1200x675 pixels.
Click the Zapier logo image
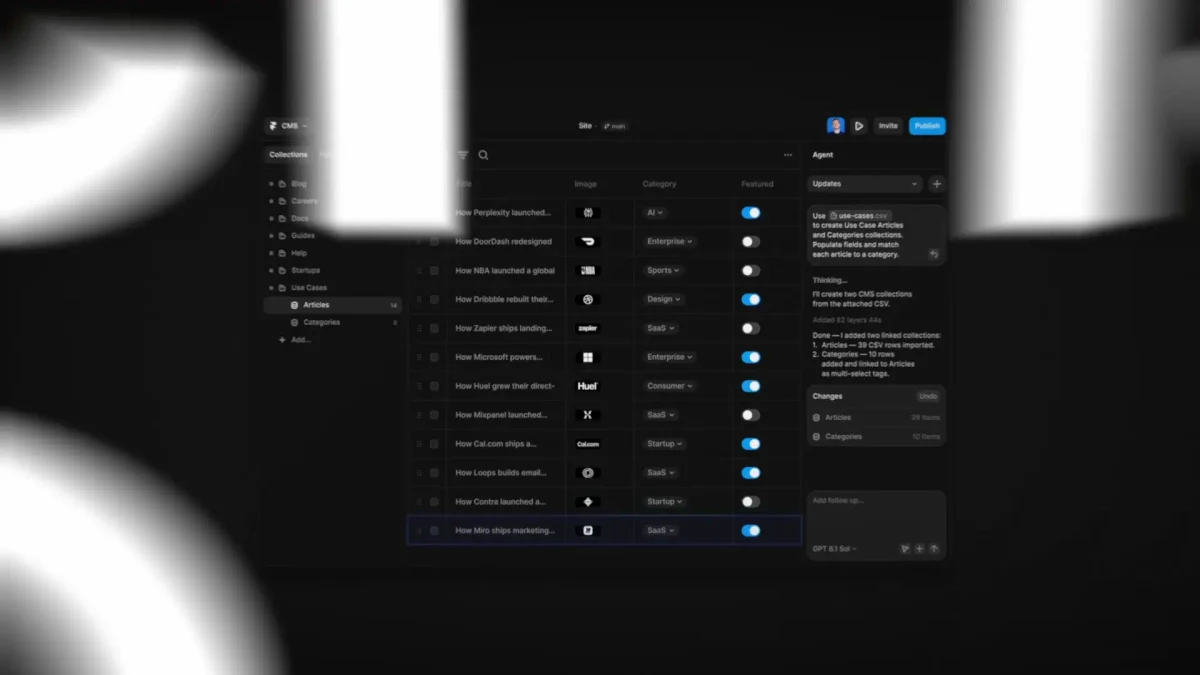588,328
